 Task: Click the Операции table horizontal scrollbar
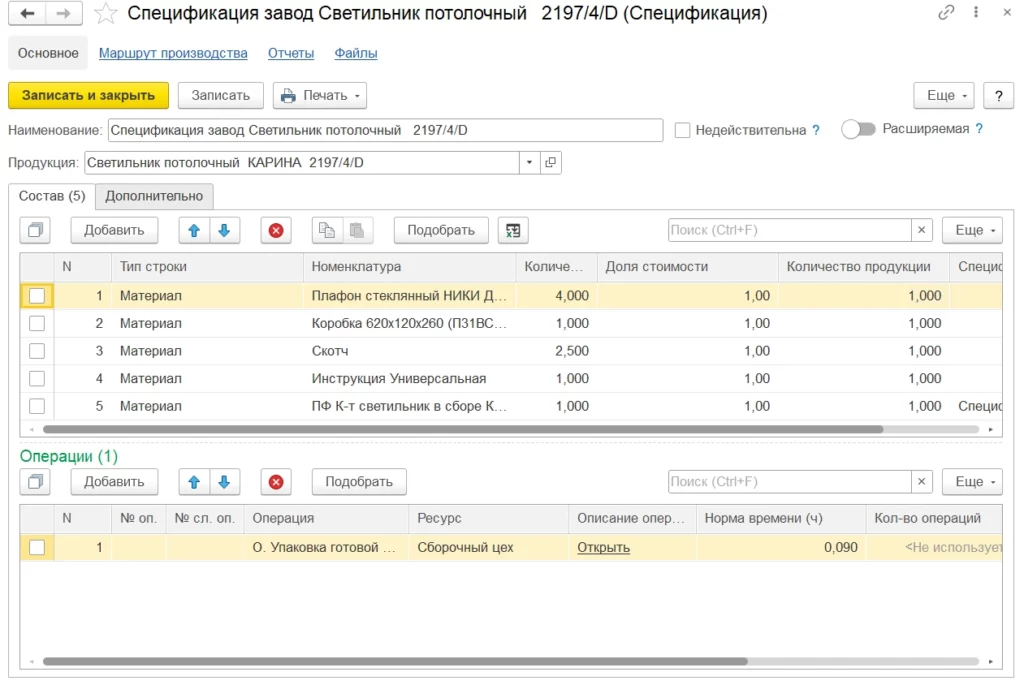395,661
